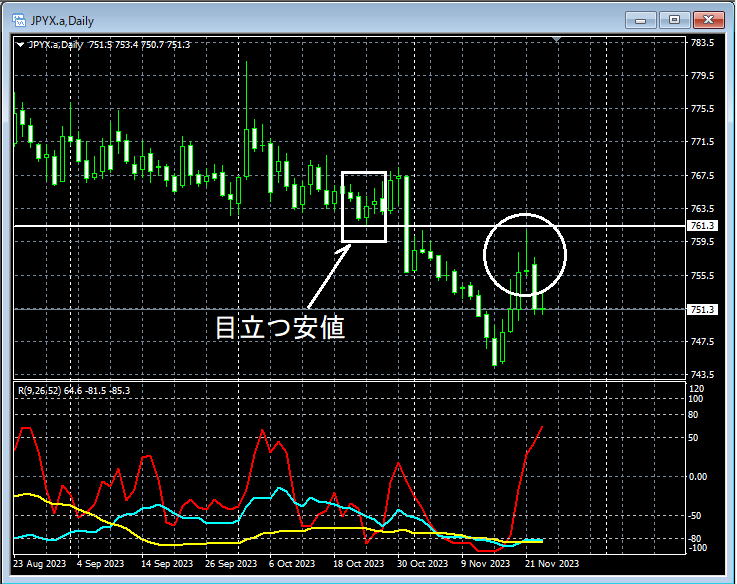
Task: Click the chart window icon beside JPYX.a,Daily
Action: (19, 20)
